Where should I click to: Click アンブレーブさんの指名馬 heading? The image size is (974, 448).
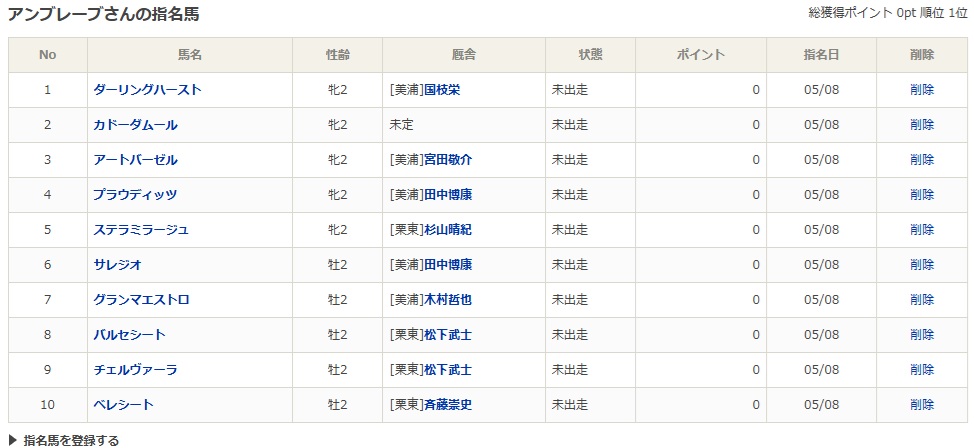[x=104, y=14]
